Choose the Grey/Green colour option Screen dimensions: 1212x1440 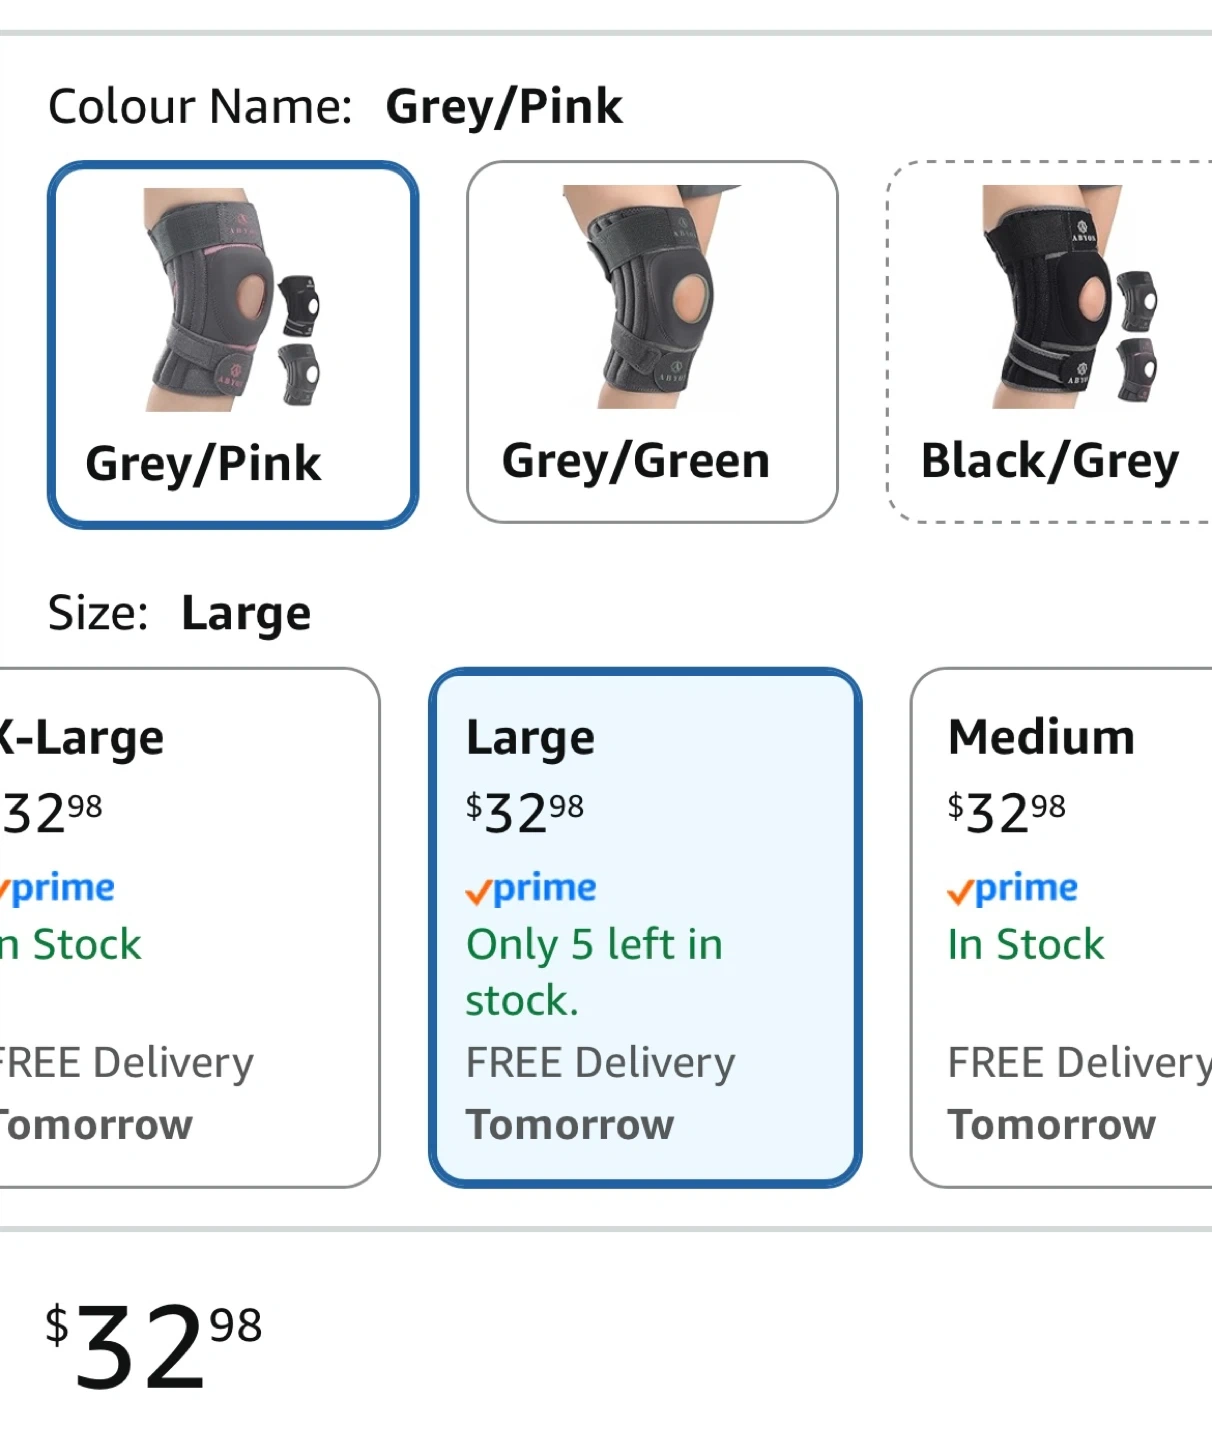652,342
